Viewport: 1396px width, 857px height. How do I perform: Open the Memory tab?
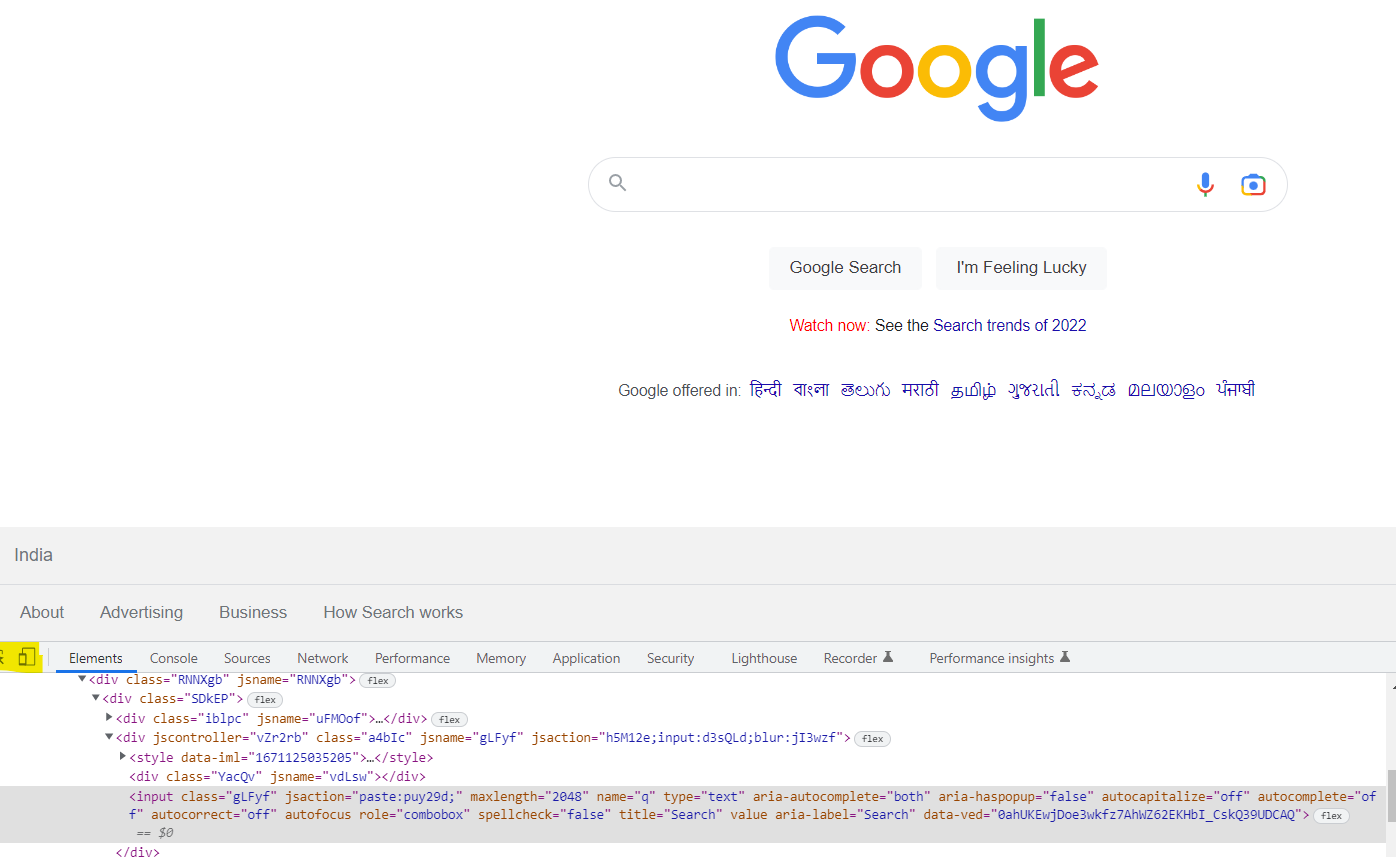tap(501, 658)
